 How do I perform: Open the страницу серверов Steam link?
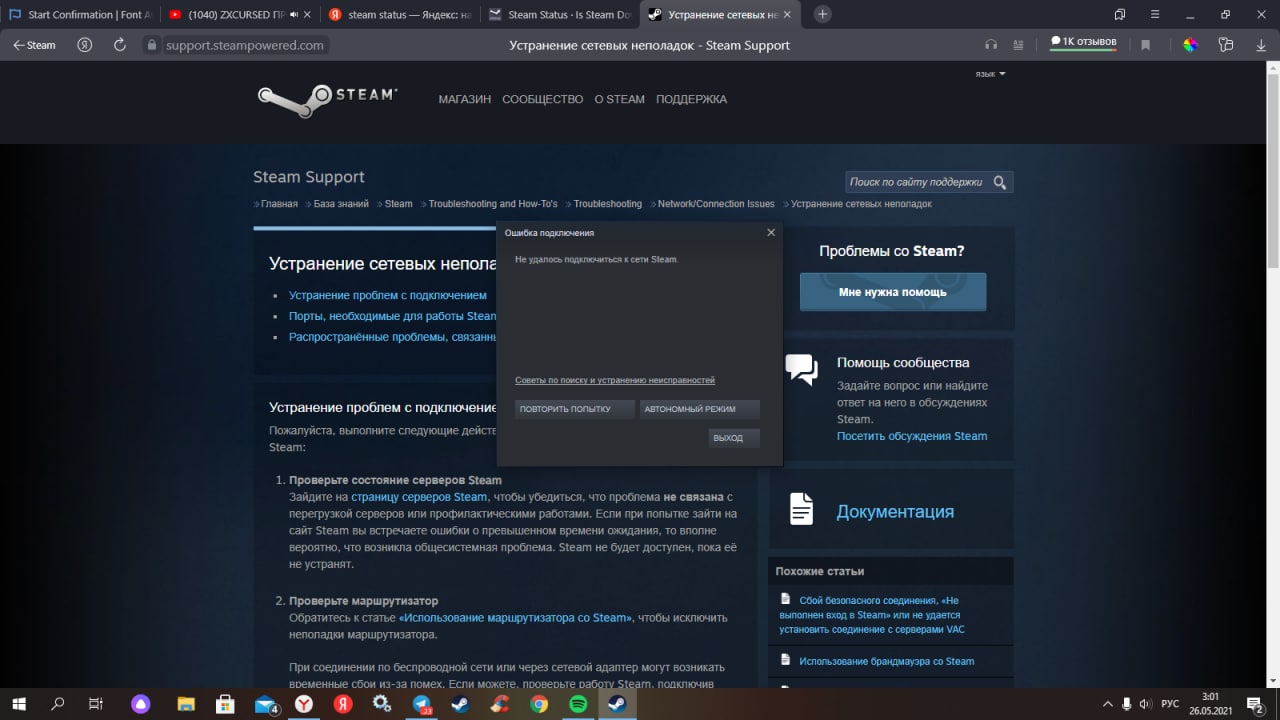[419, 497]
